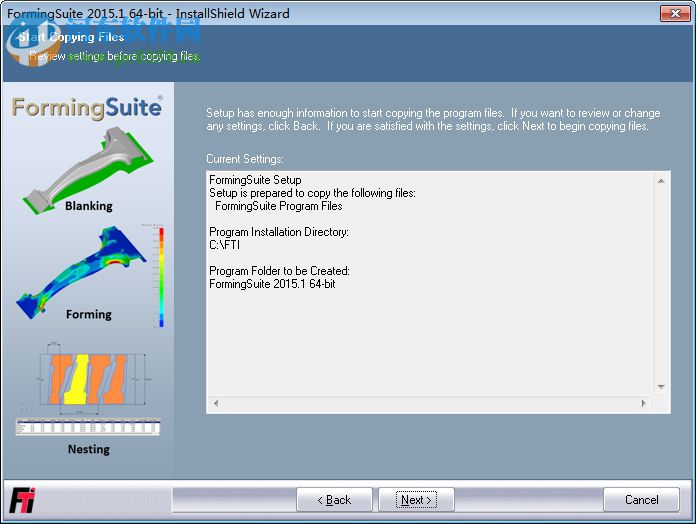Viewport: 696px width, 524px height.
Task: Click 'FormingSuite Program Files' line
Action: 279,206
